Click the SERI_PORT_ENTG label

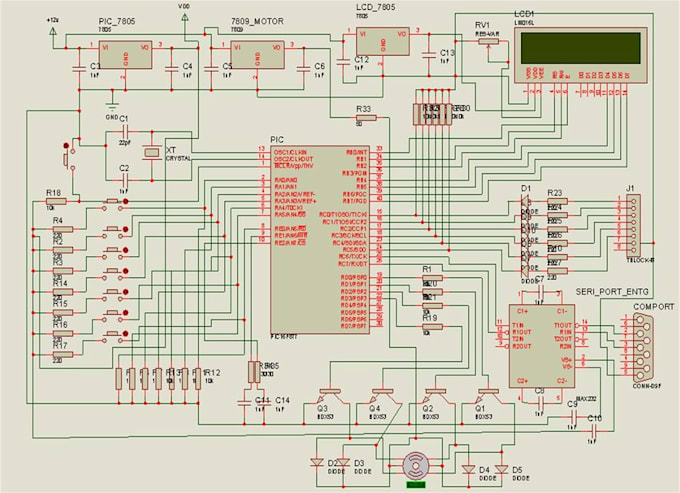pyautogui.click(x=612, y=292)
